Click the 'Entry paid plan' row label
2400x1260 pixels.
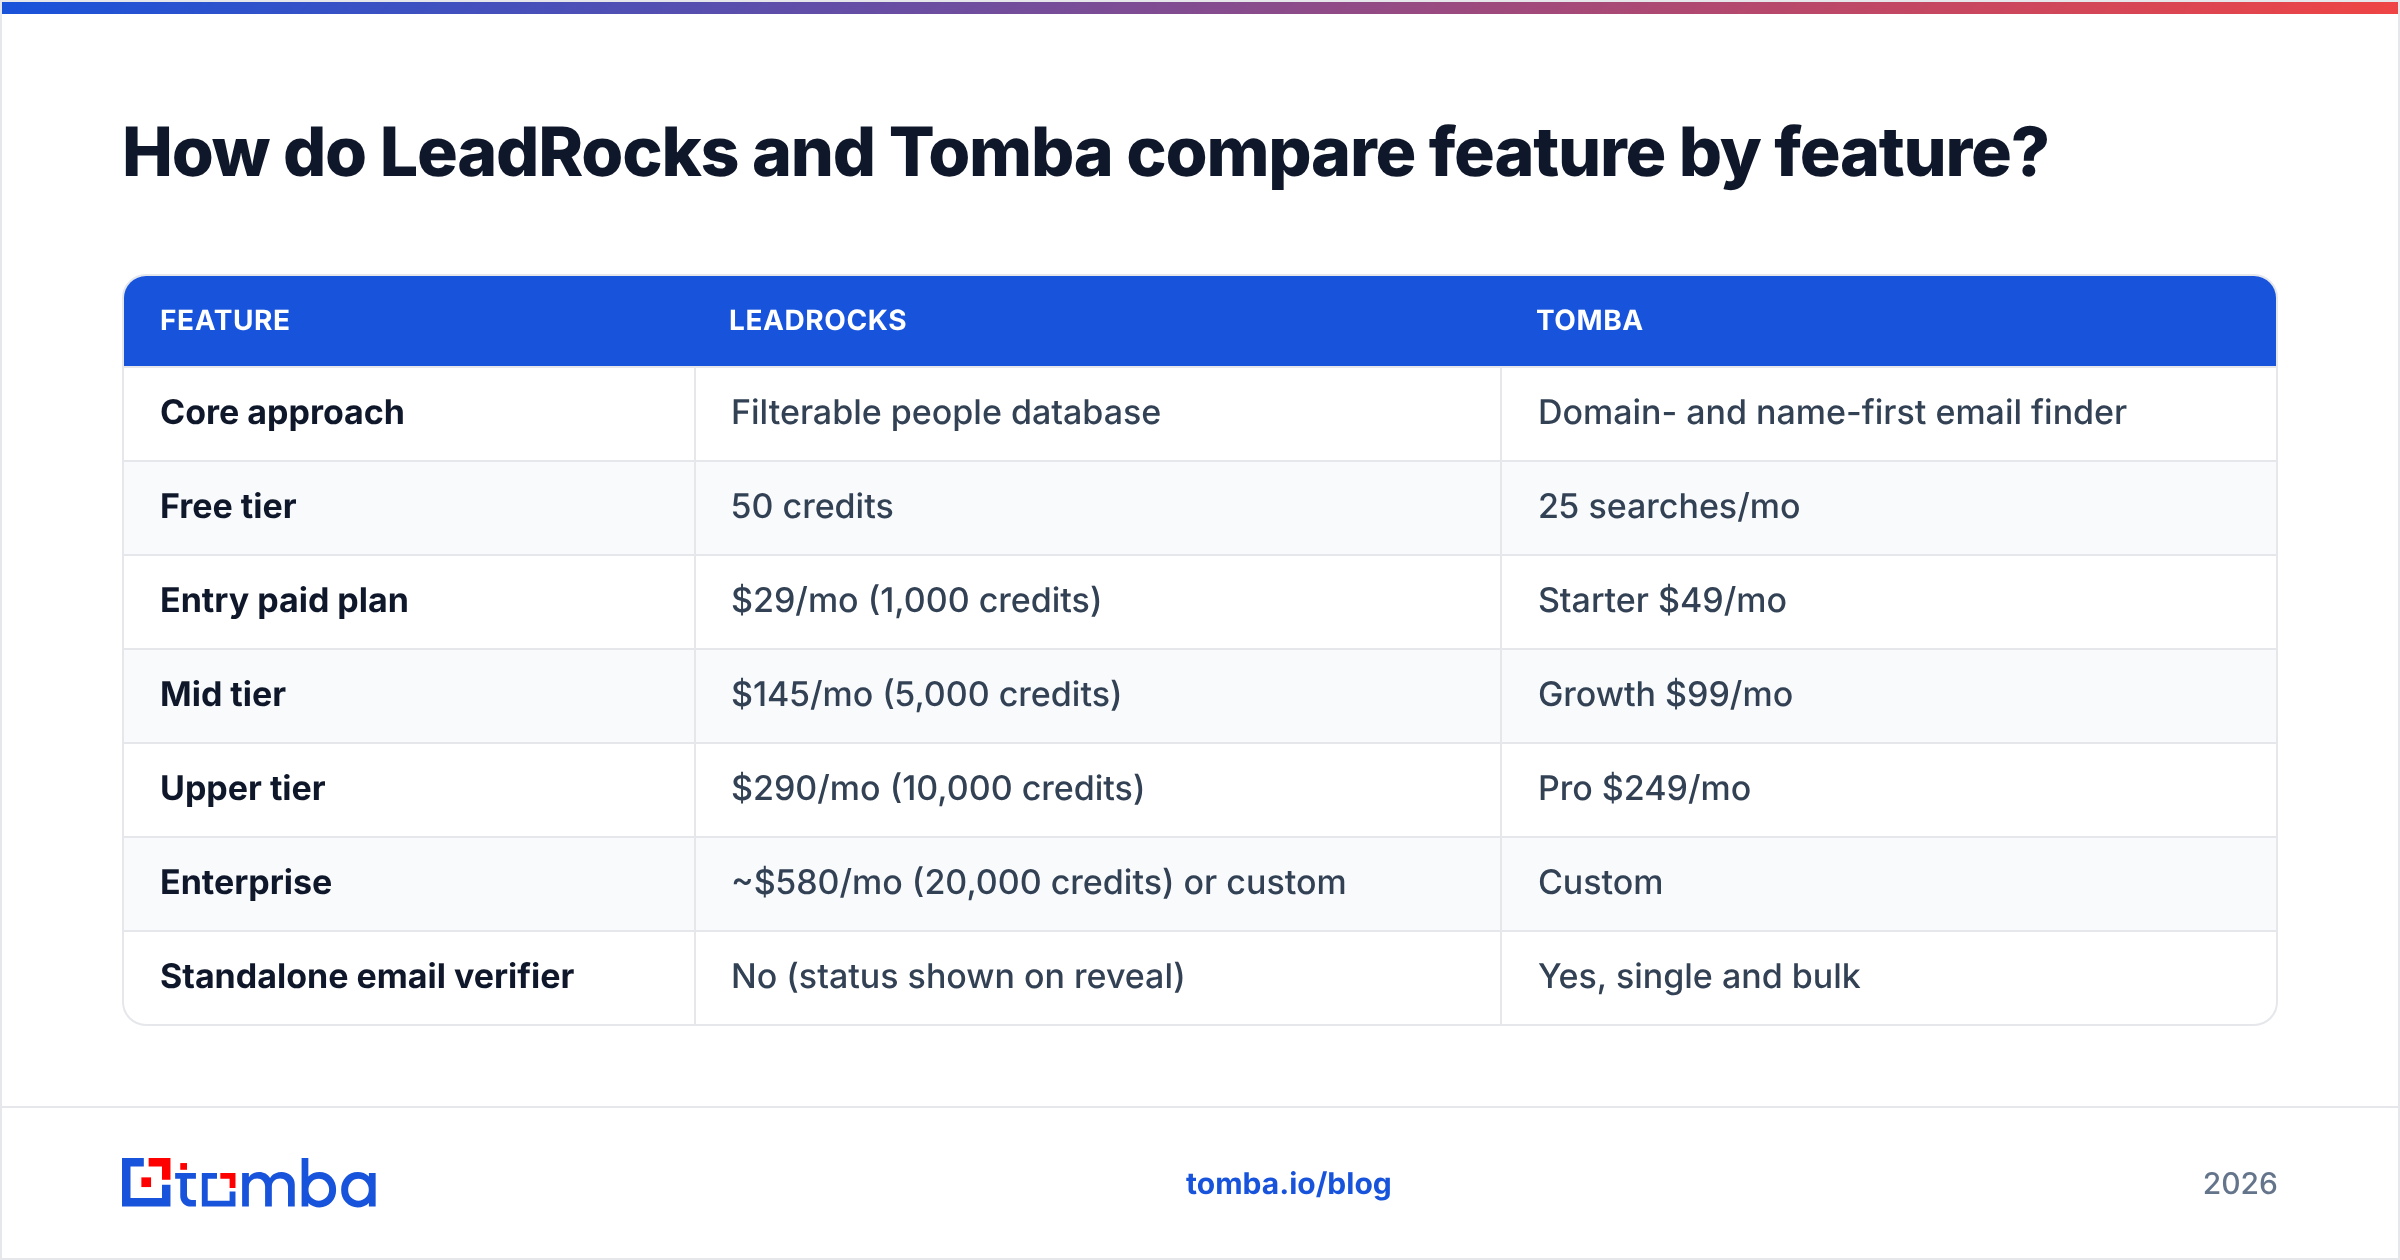(284, 601)
